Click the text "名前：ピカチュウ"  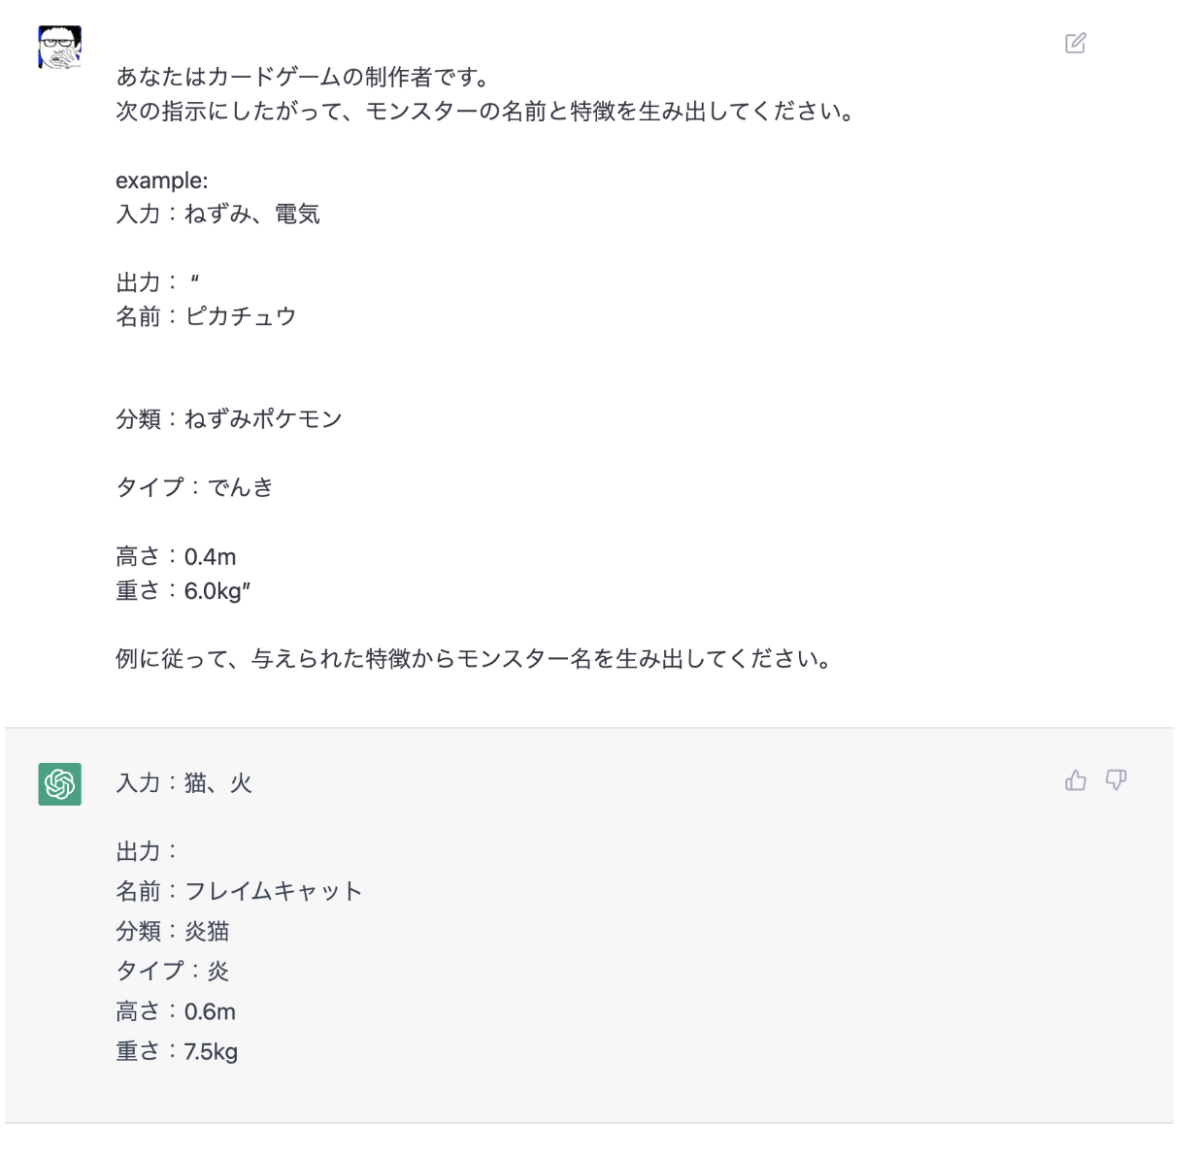206,317
